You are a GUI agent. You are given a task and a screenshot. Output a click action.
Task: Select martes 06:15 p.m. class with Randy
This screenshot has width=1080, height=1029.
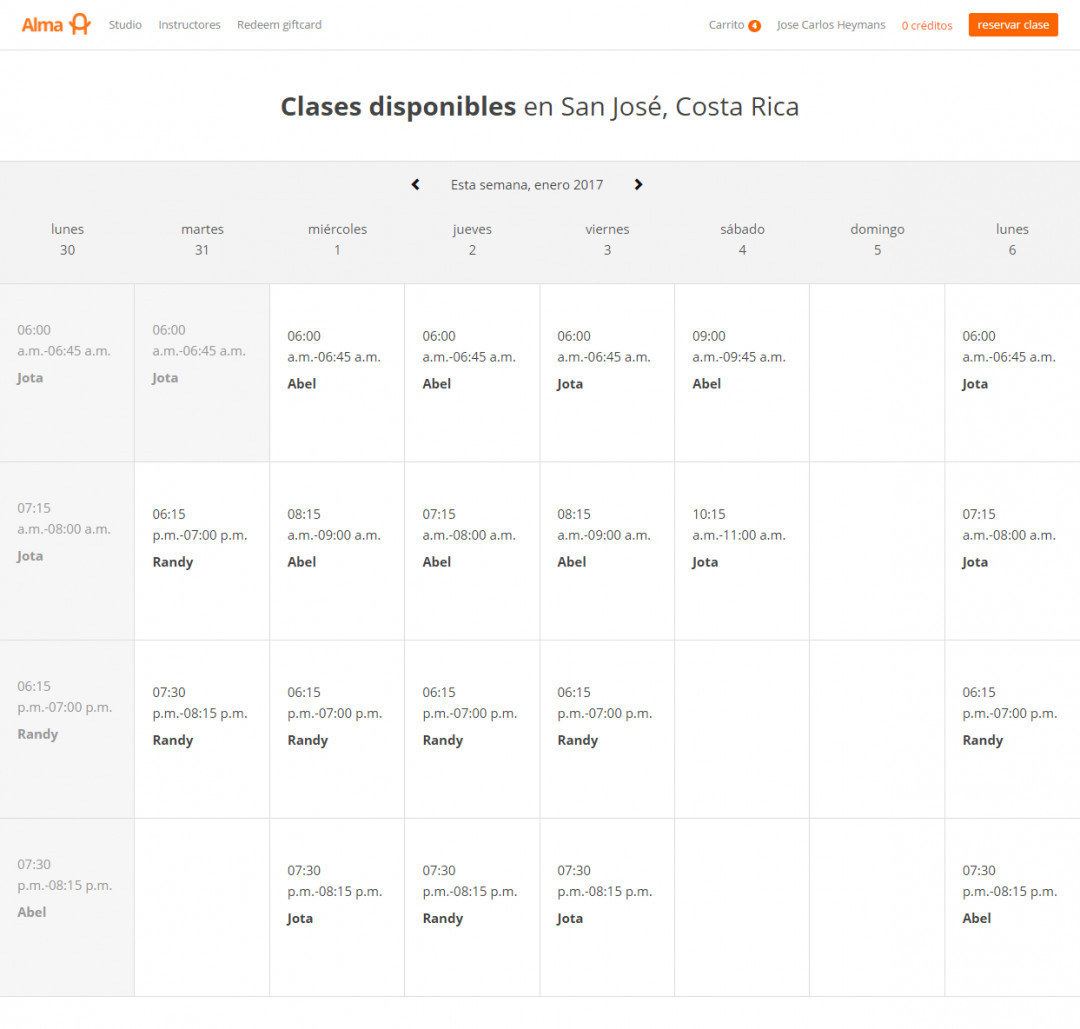coord(202,550)
